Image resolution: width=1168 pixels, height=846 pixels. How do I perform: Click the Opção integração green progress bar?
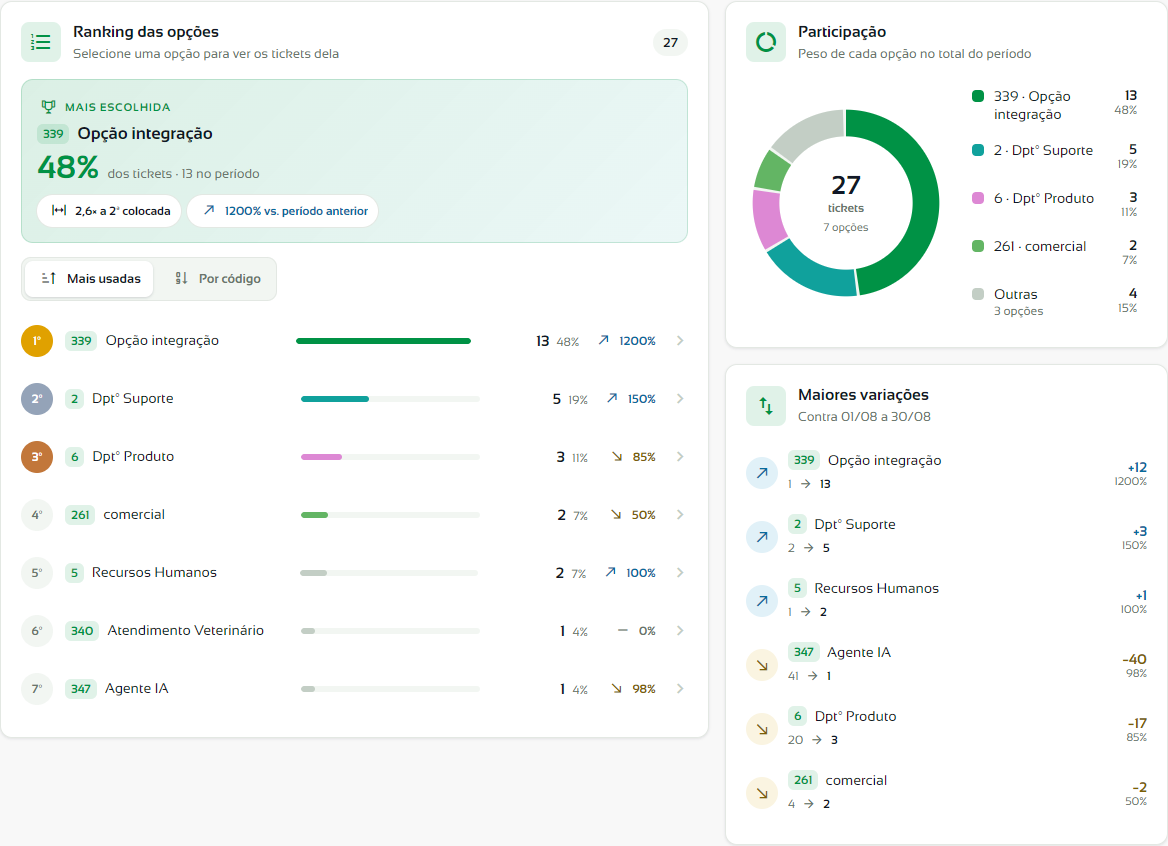383,341
